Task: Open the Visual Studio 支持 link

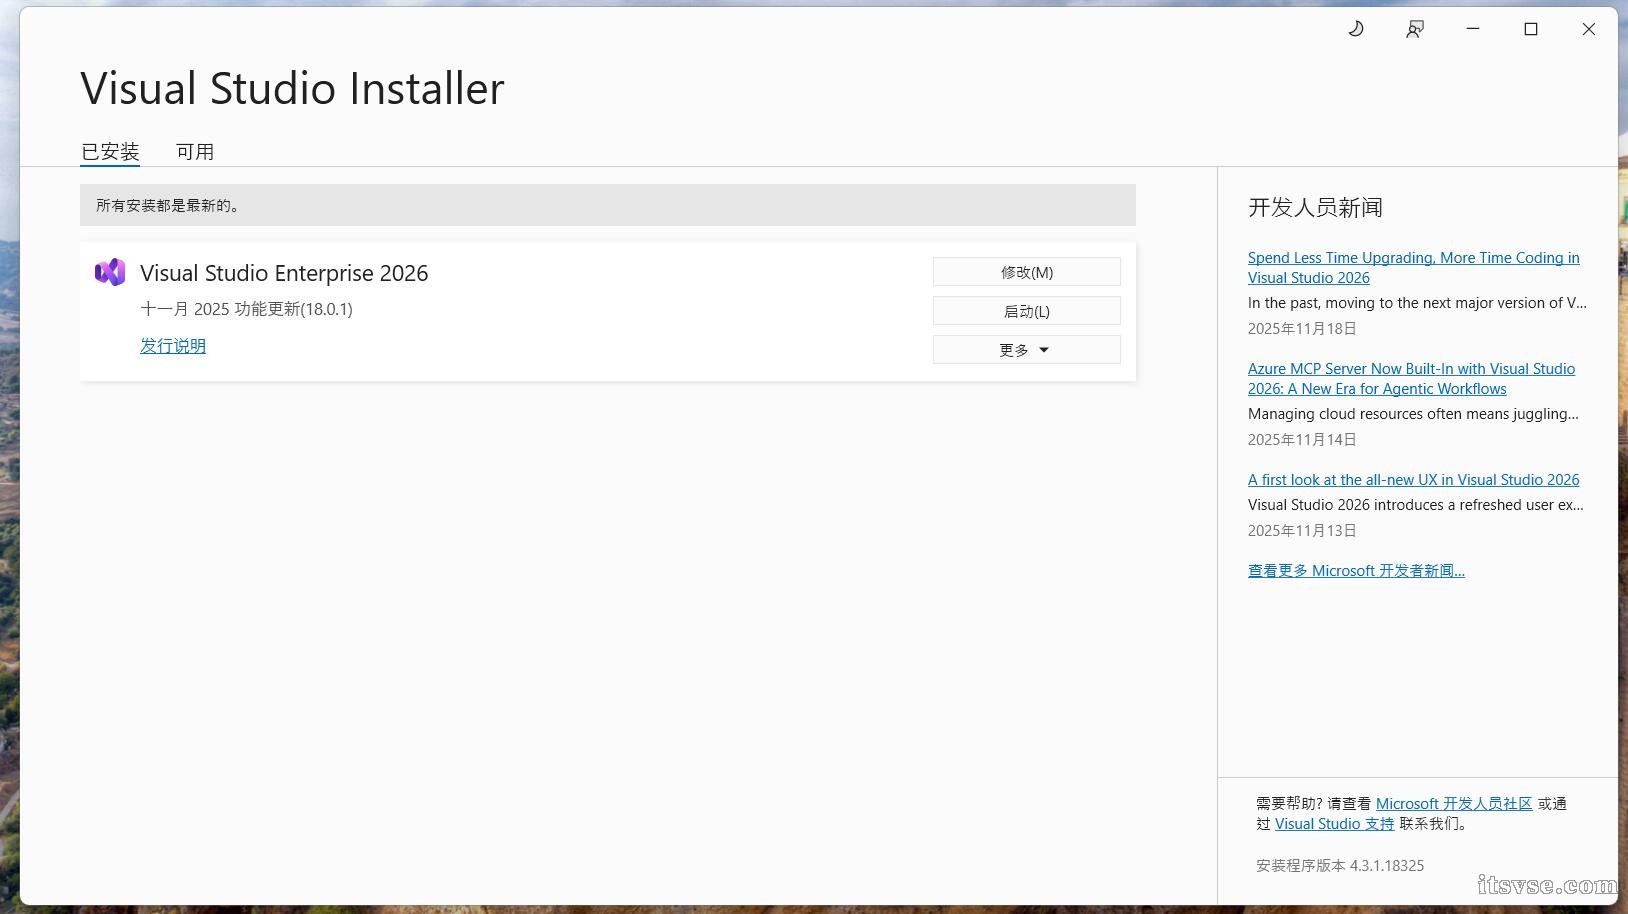Action: coord(1334,824)
